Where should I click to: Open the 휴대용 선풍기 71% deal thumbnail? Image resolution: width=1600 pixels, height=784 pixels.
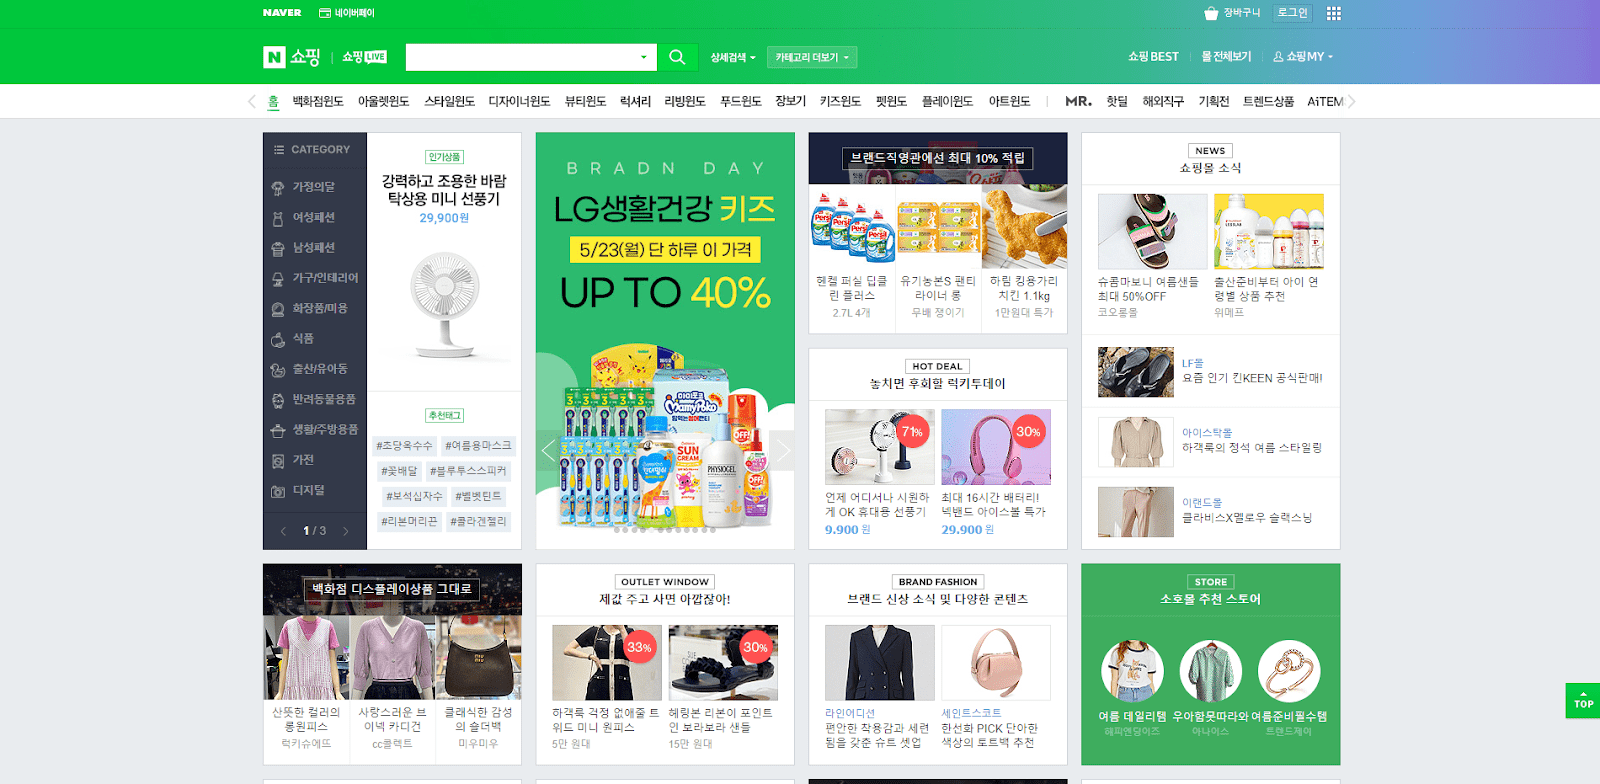tap(879, 447)
